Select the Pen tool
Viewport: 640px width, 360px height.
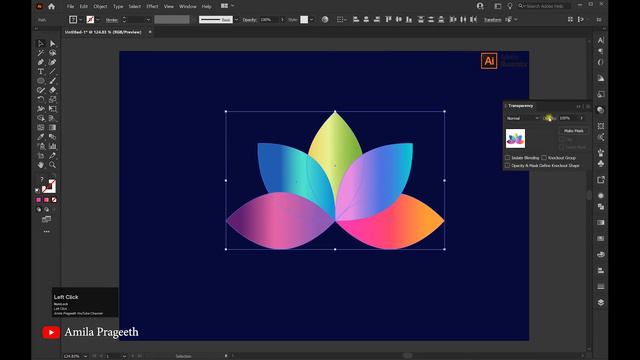point(40,62)
